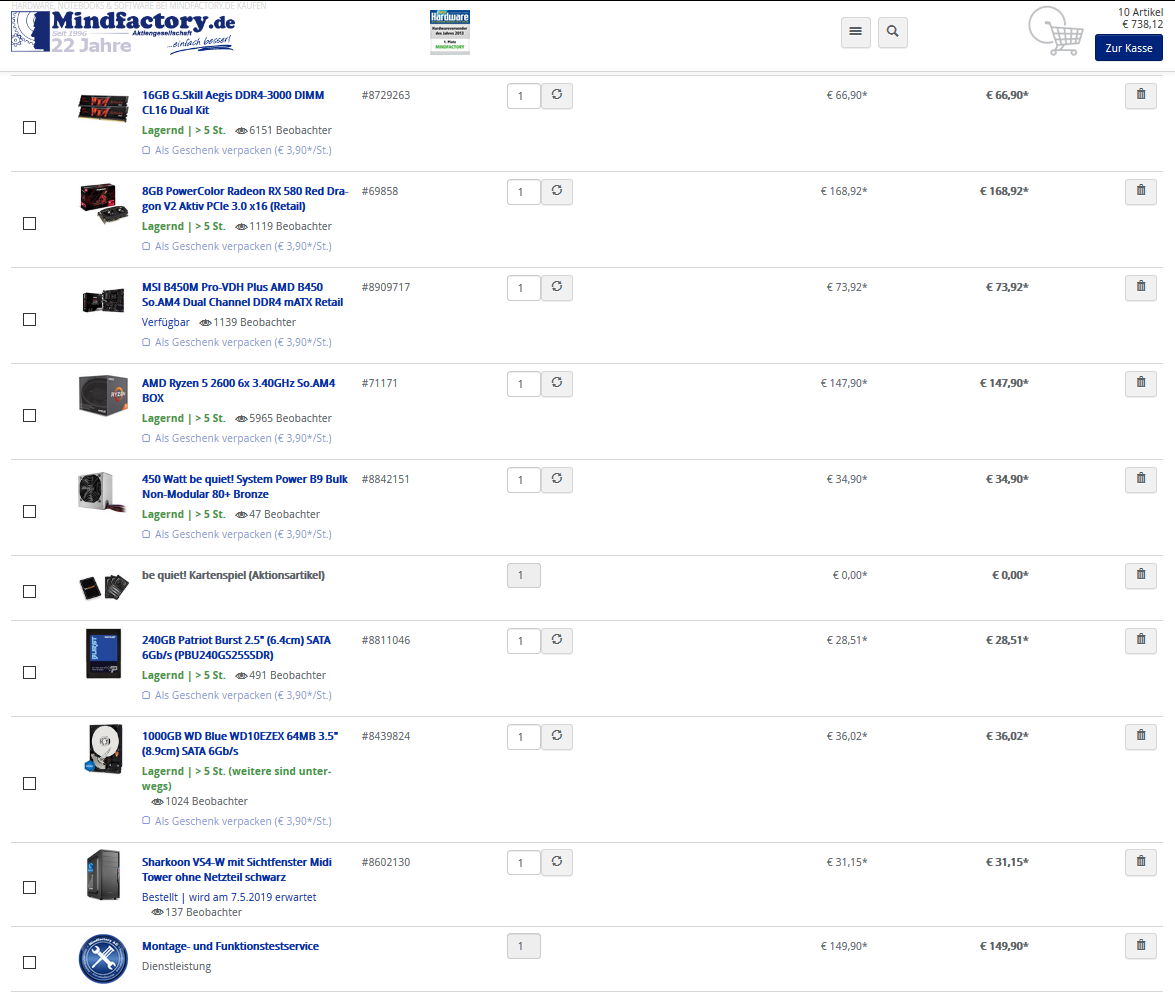Update quantity for MSI B450M board
The height and width of the screenshot is (997, 1175).
pyautogui.click(x=557, y=287)
